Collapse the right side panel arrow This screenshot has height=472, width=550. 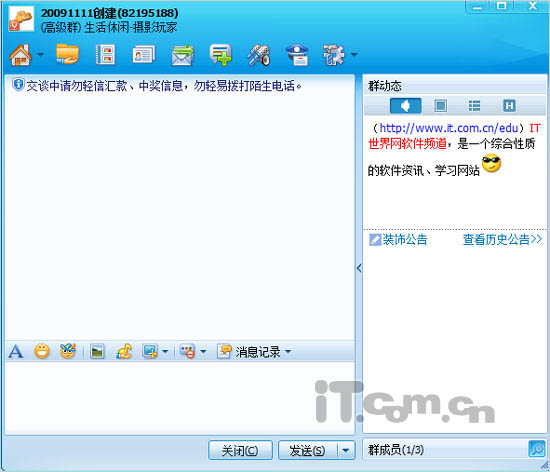pyautogui.click(x=359, y=268)
